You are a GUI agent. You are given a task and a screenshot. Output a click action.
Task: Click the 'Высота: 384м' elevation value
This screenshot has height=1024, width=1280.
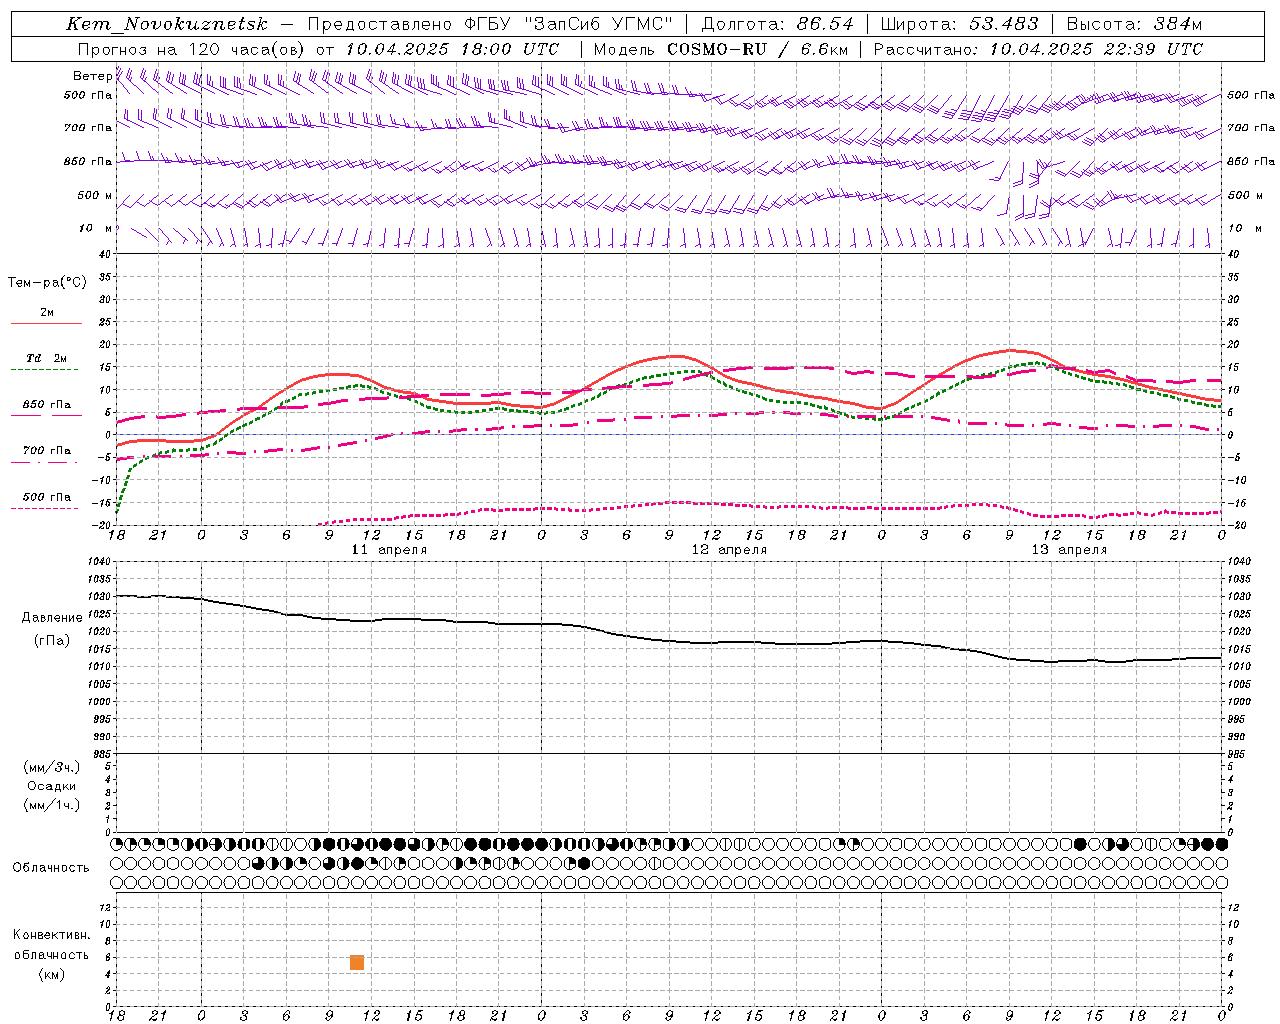[1134, 24]
